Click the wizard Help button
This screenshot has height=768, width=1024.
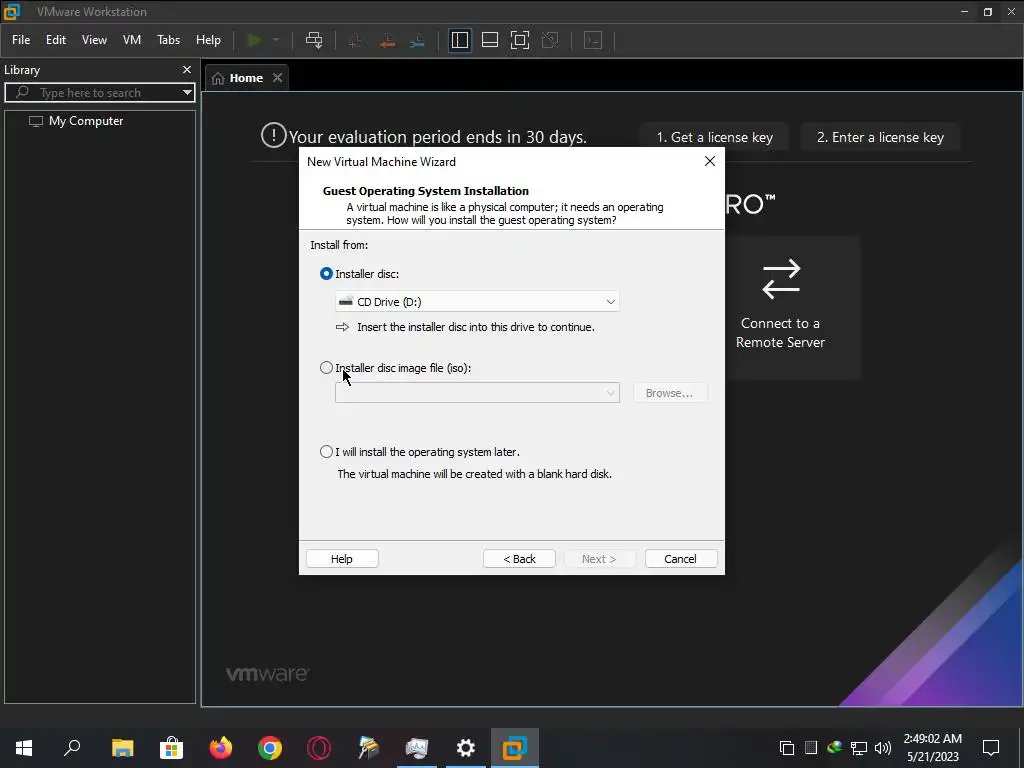[342, 559]
